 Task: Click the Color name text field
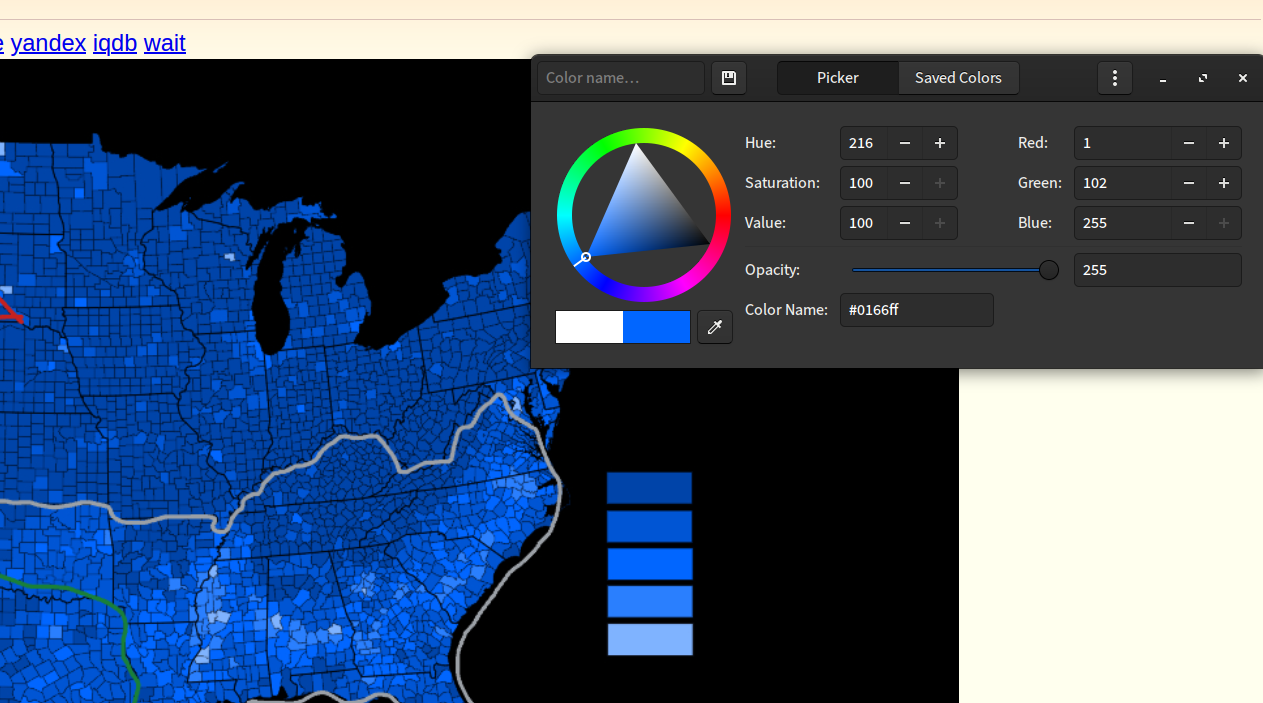pos(621,78)
